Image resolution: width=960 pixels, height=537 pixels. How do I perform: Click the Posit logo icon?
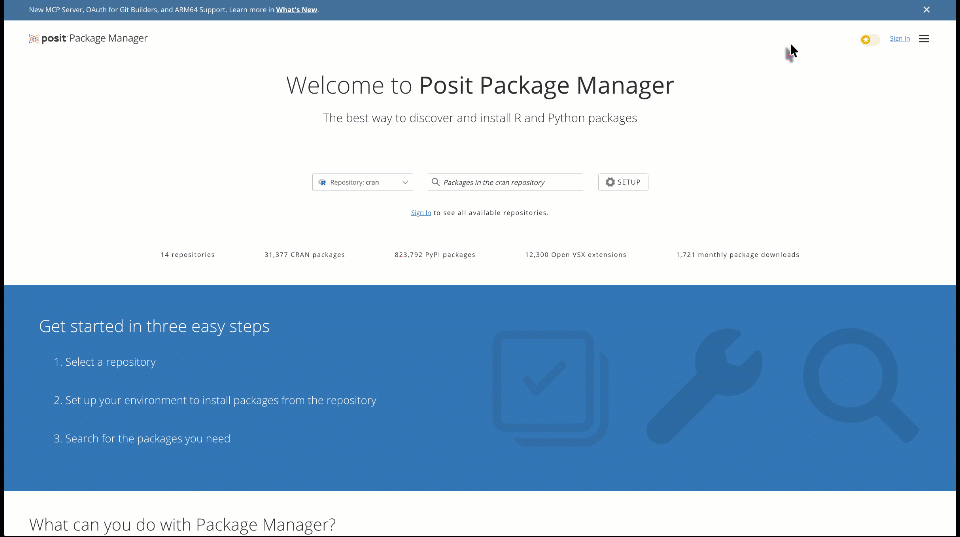point(34,39)
